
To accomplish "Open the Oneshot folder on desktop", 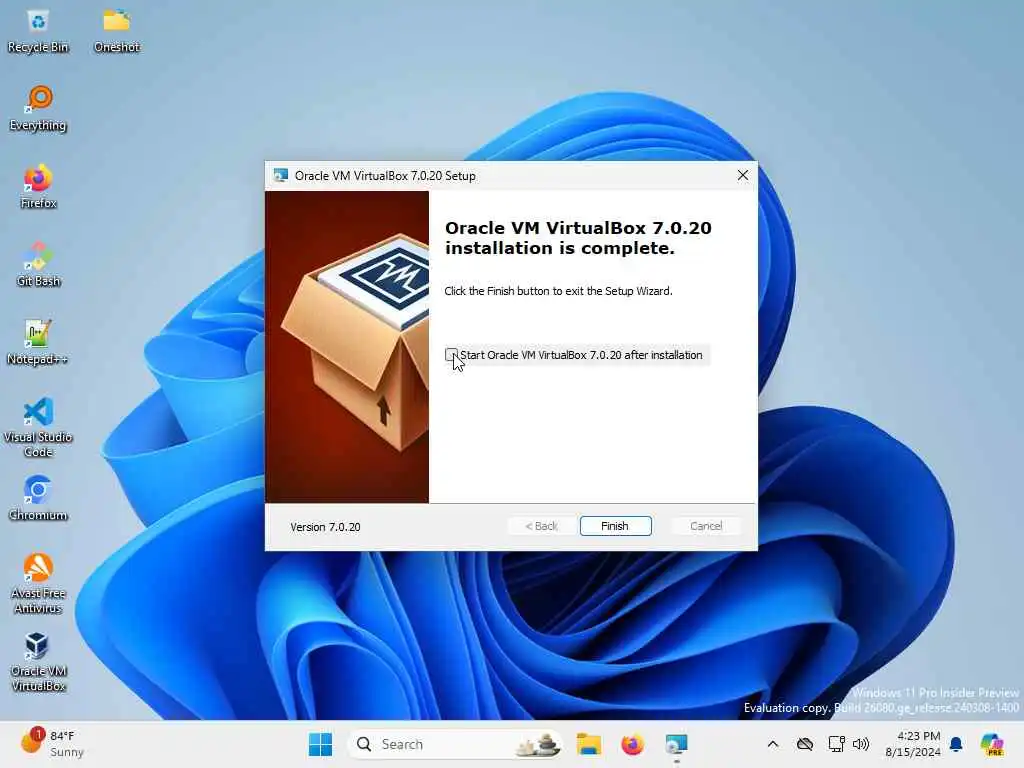I will click(117, 31).
